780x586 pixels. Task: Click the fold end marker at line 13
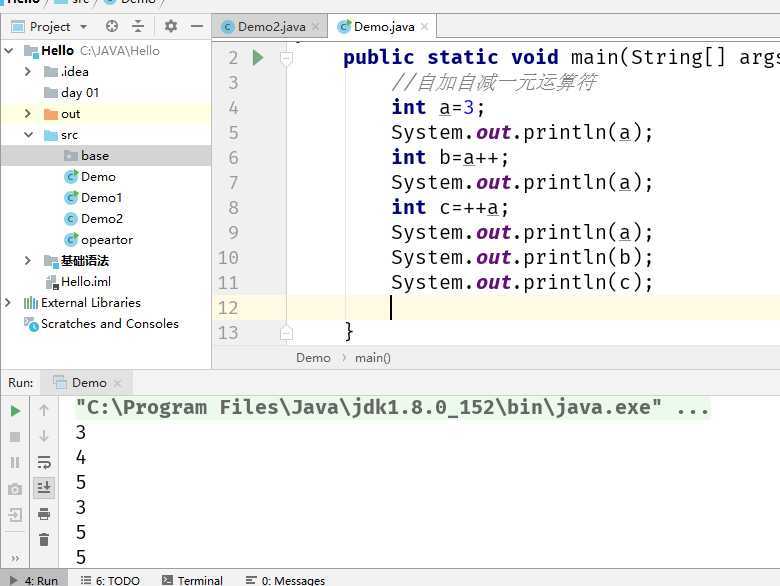(x=286, y=332)
